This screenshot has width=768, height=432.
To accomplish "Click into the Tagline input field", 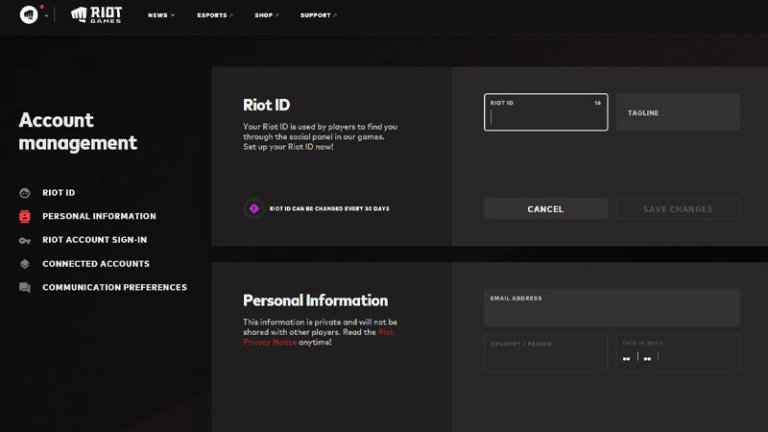I will pyautogui.click(x=677, y=113).
